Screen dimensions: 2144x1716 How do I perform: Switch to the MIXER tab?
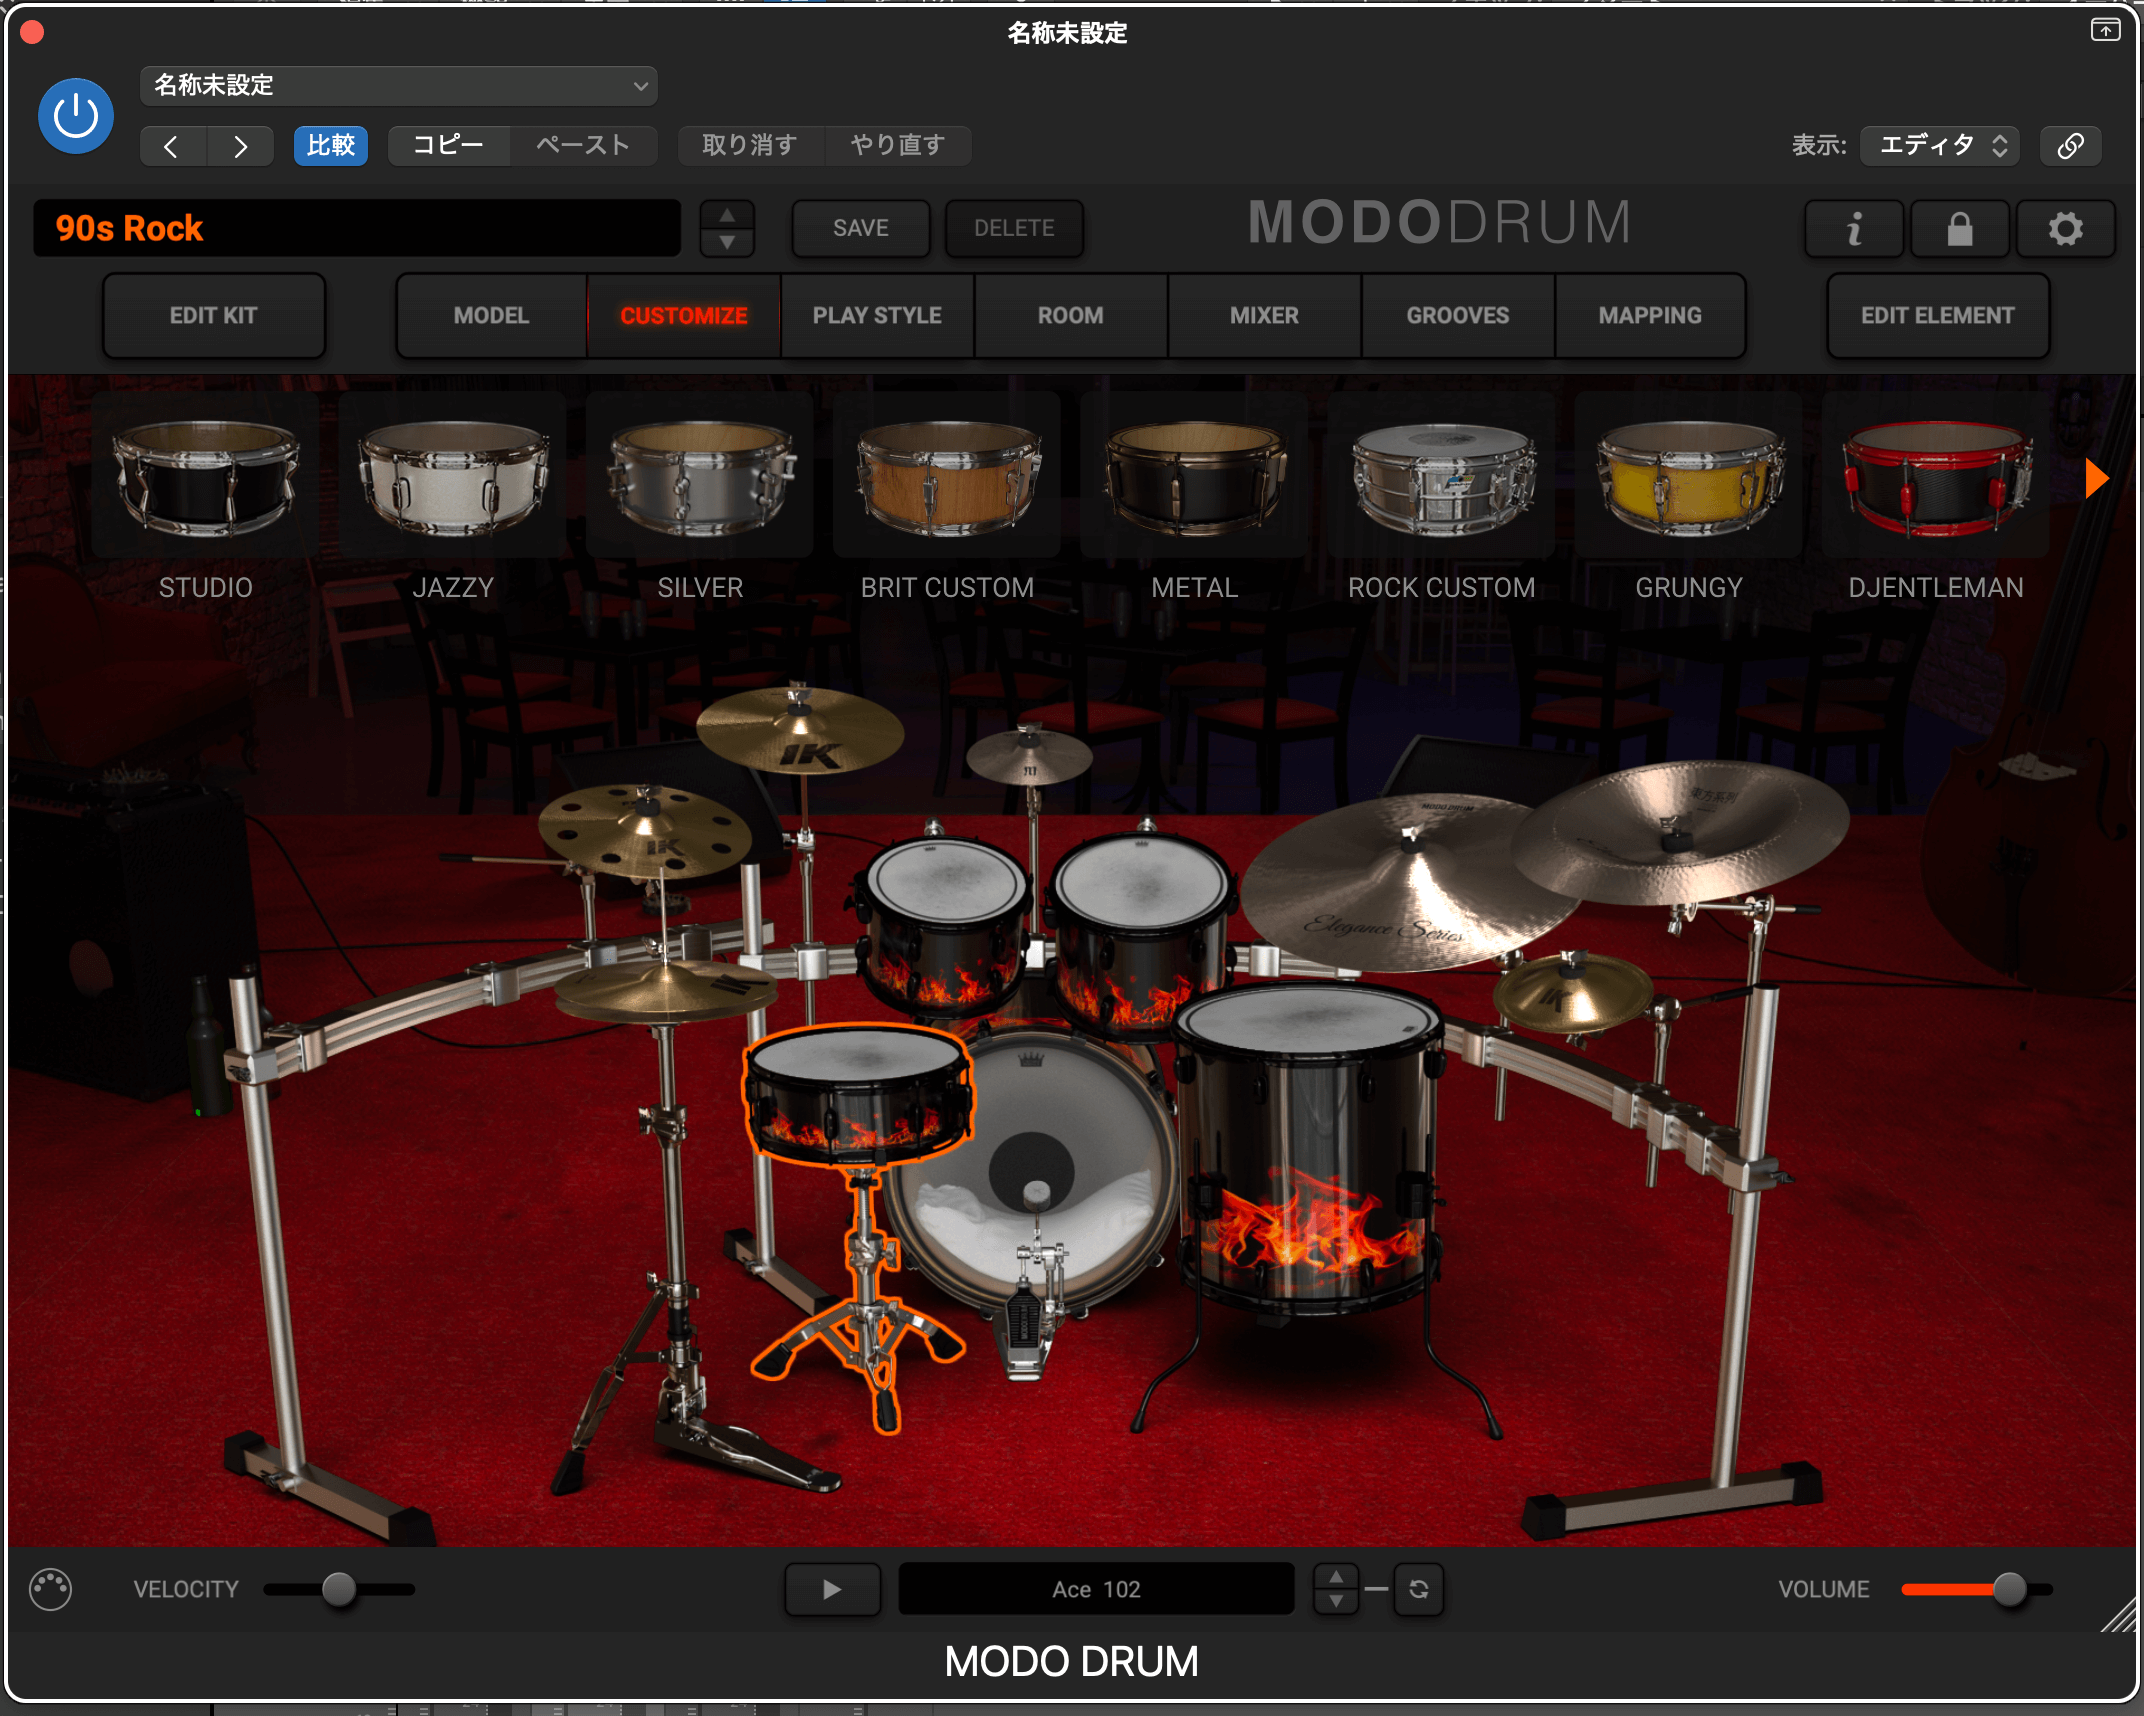pyautogui.click(x=1263, y=315)
